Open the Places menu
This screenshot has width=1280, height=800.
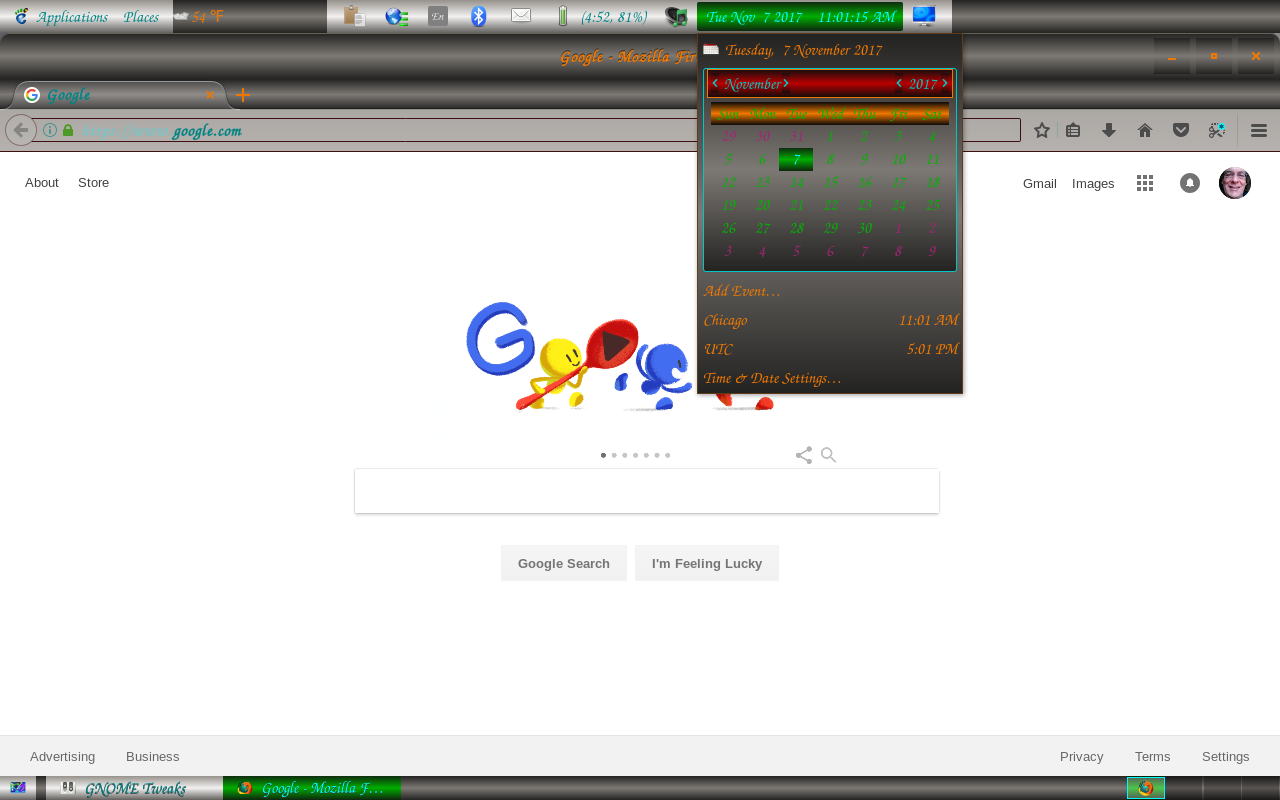coord(141,16)
